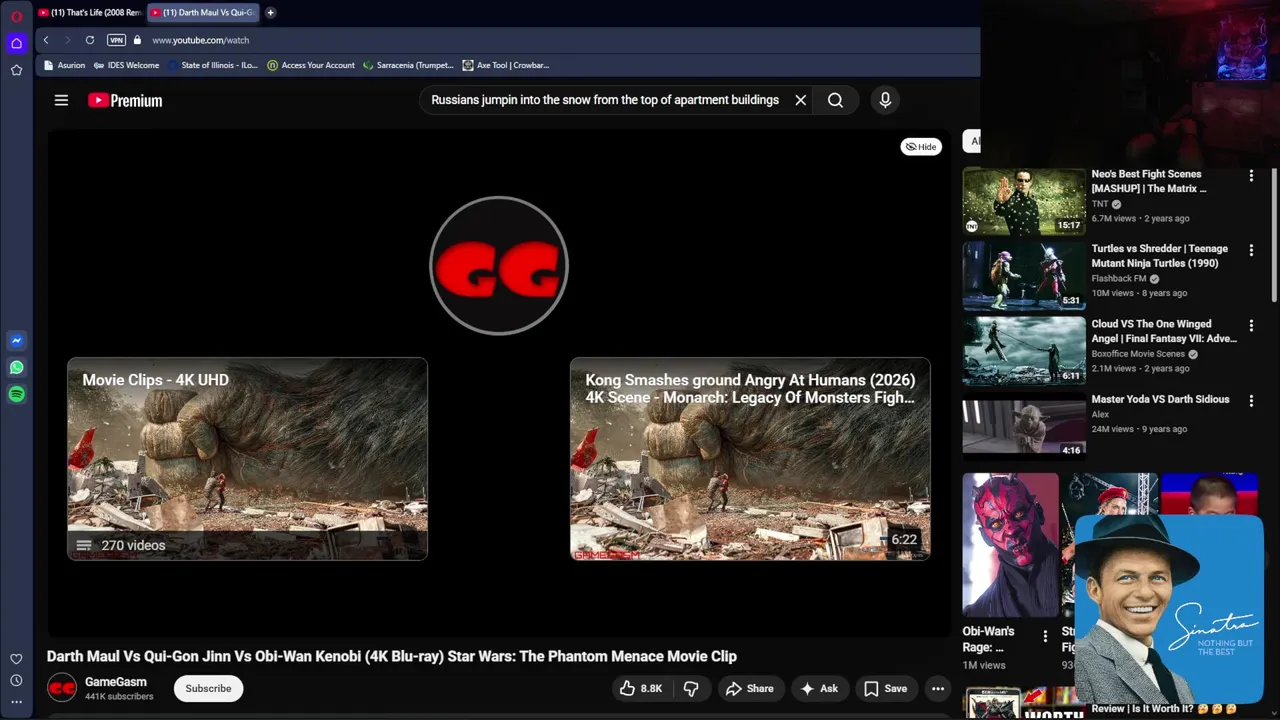Click the sidebar recommendations scrollbar
Image resolution: width=1280 pixels, height=720 pixels.
[x=1274, y=233]
